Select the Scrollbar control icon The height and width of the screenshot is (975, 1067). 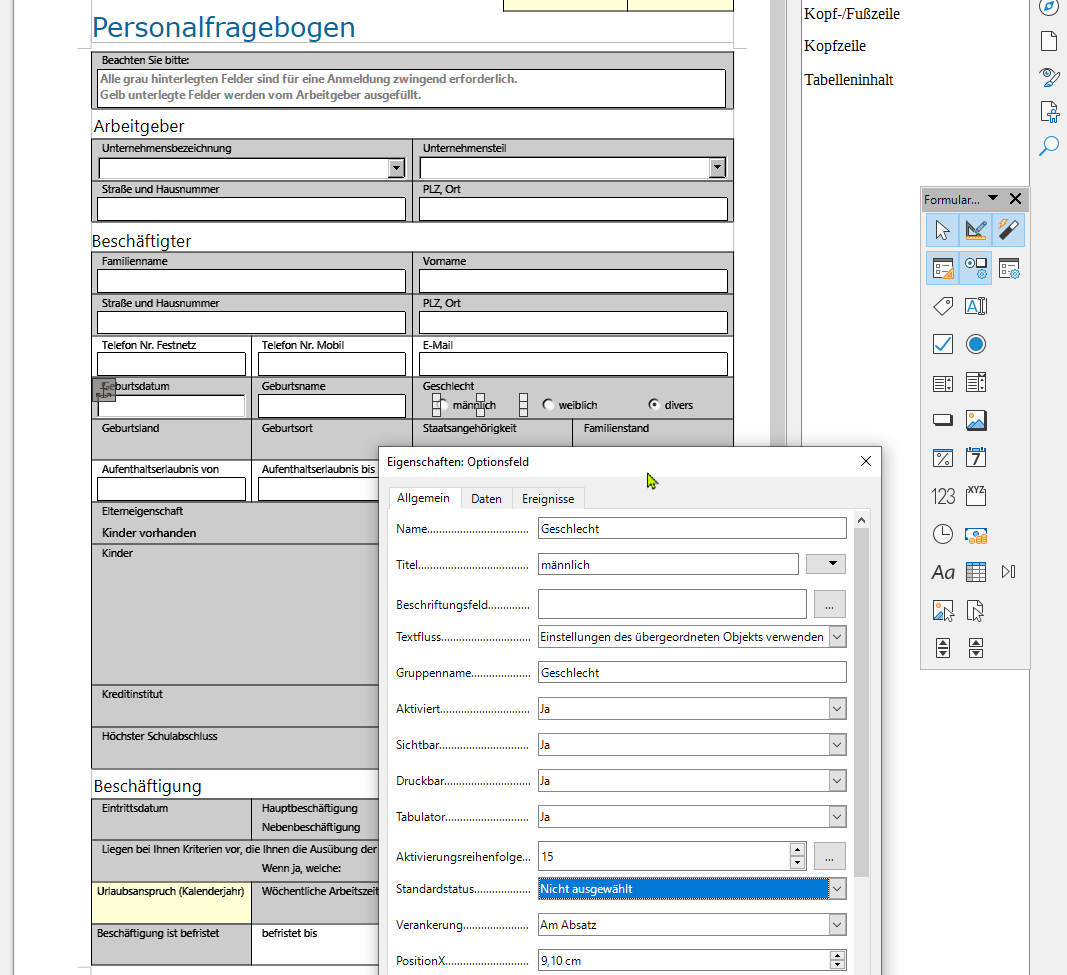(975, 648)
